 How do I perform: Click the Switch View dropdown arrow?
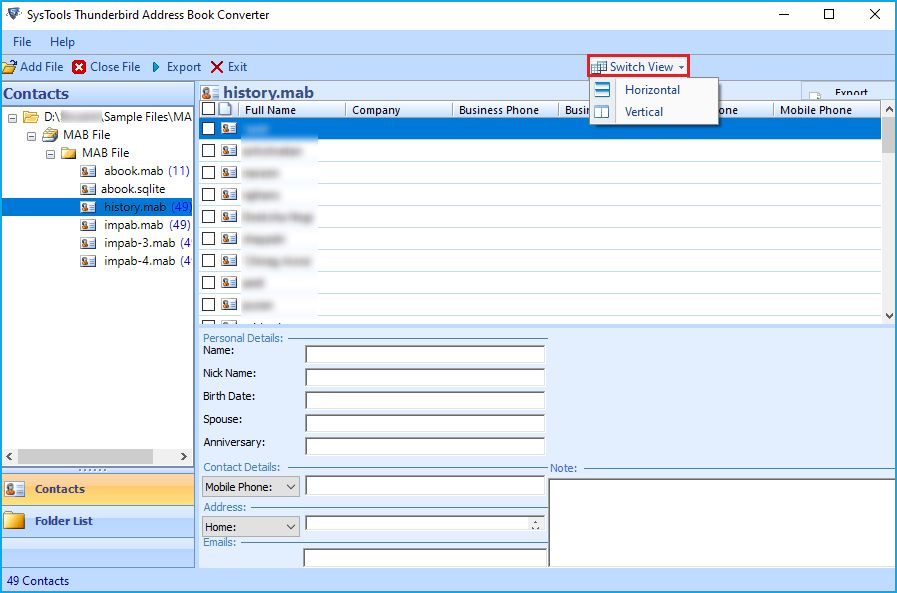pos(681,67)
